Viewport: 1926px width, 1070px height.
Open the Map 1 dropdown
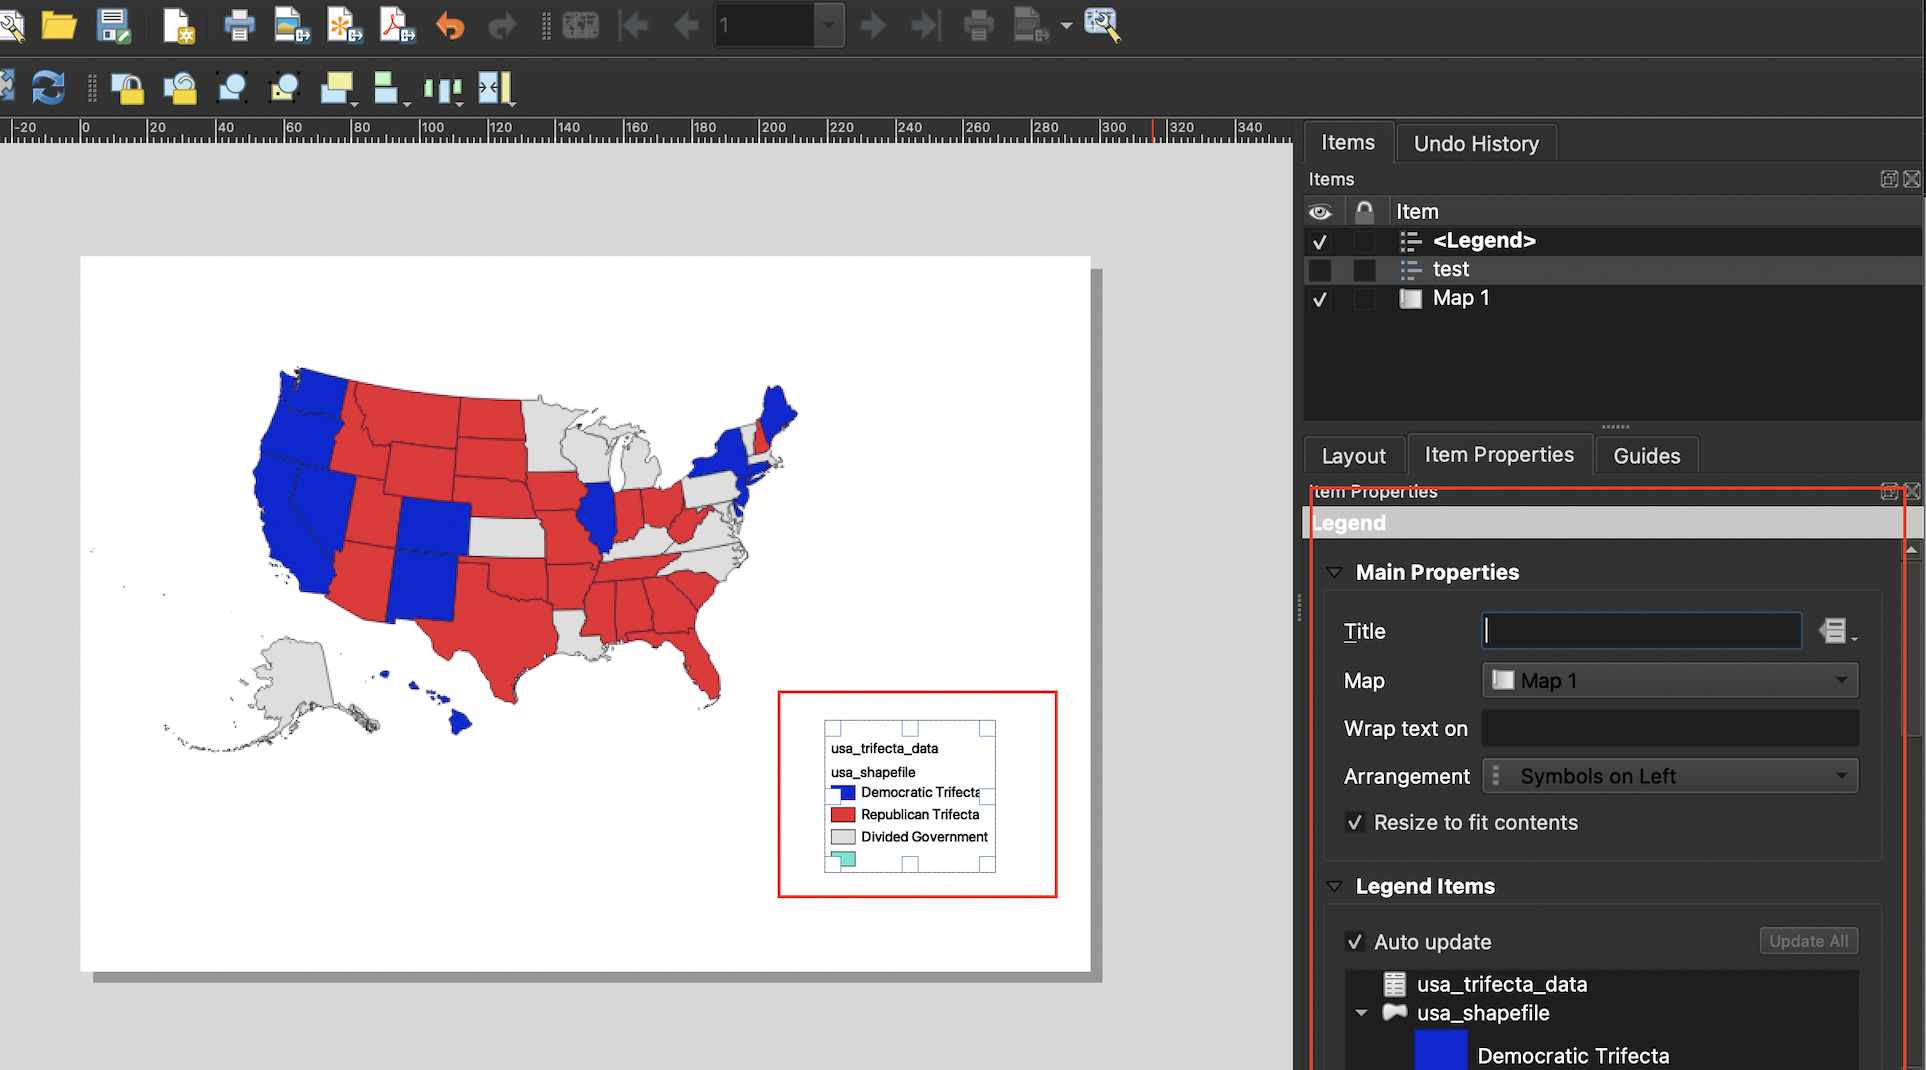1669,681
